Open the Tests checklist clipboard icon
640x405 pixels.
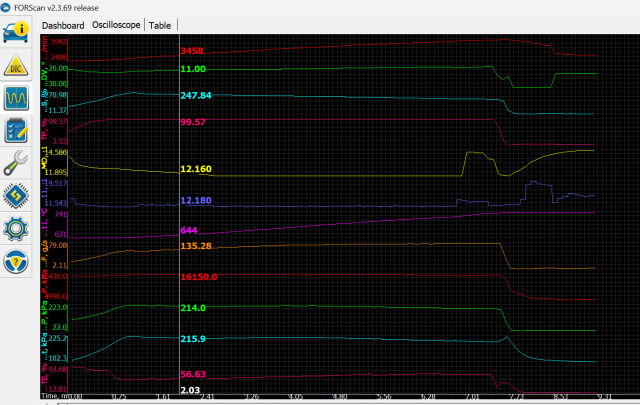pos(18,131)
